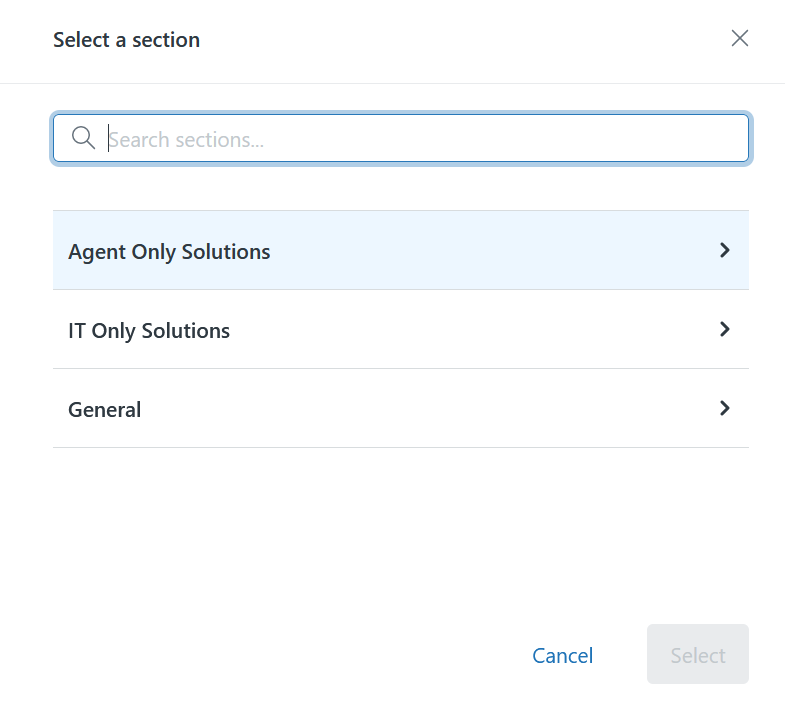Drill into IT Only Solutions arrow icon
The width and height of the screenshot is (785, 717).
tap(724, 329)
